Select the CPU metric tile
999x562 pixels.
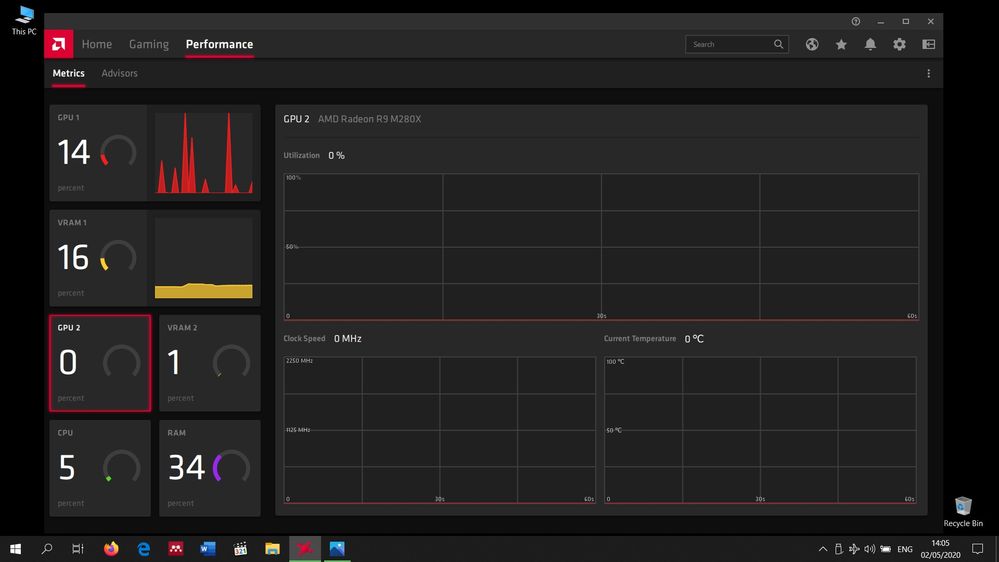coord(100,468)
